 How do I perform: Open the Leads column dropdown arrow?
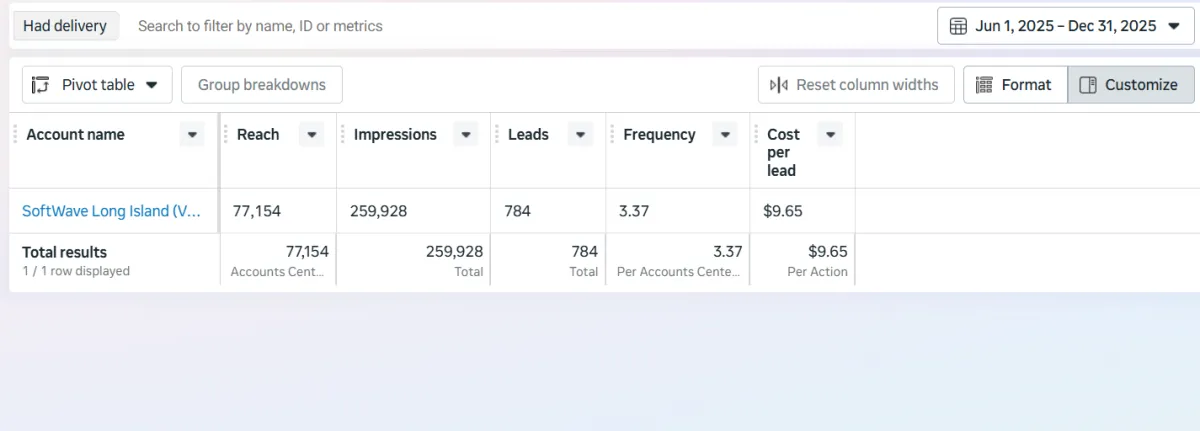click(580, 135)
